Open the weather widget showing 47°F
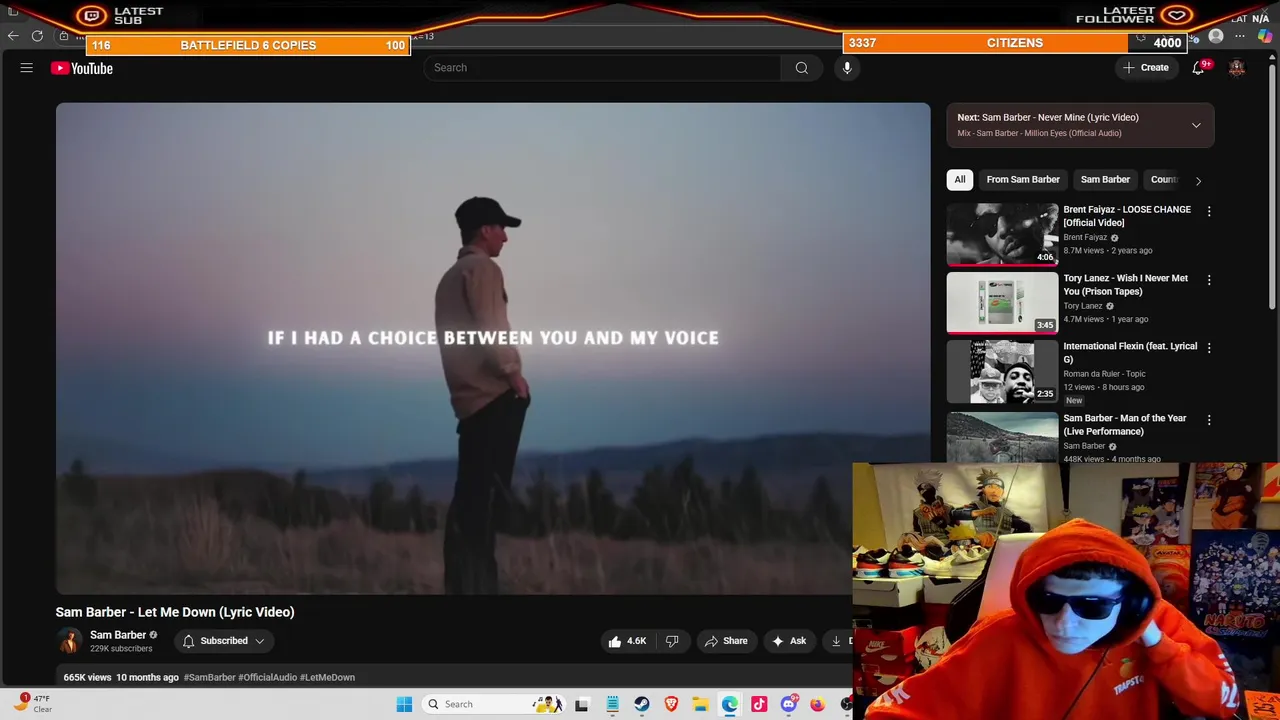The width and height of the screenshot is (1280, 720). pos(32,703)
